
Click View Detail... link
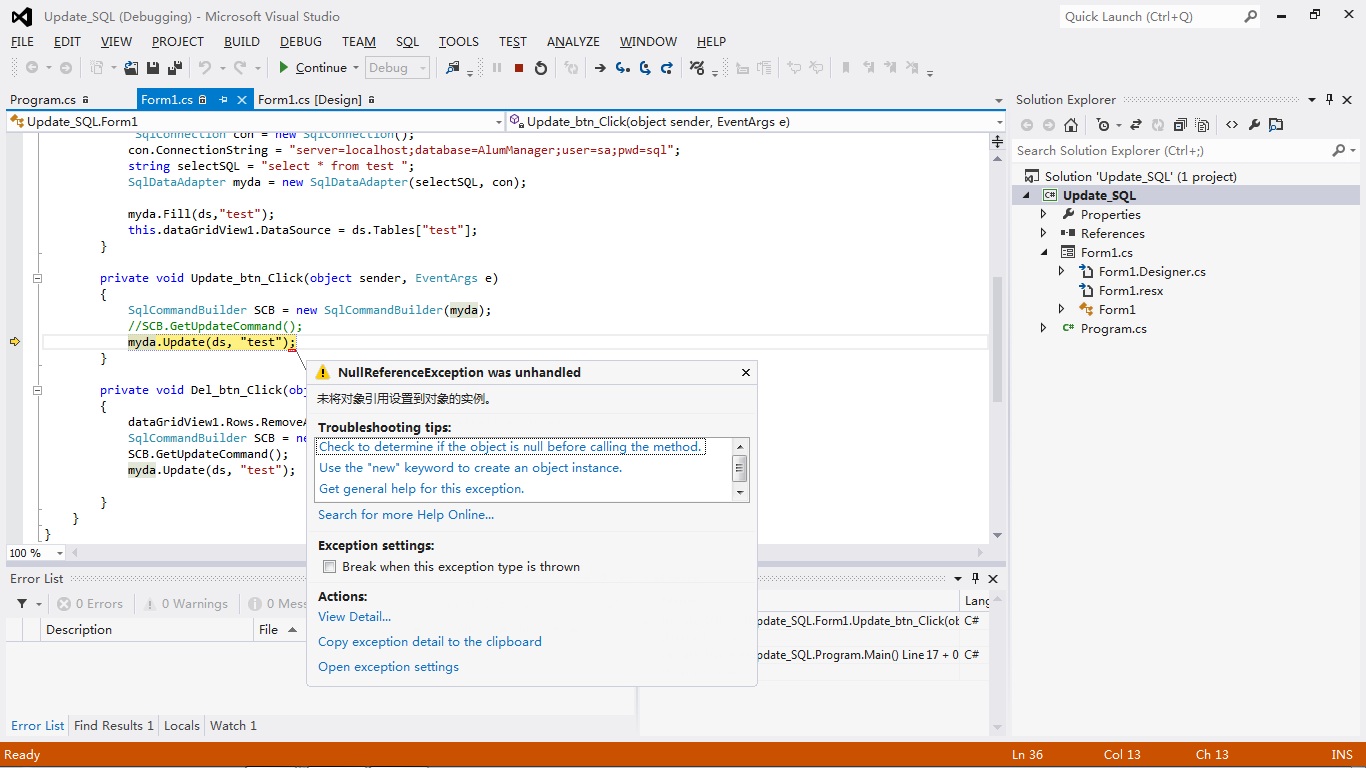[x=354, y=617]
